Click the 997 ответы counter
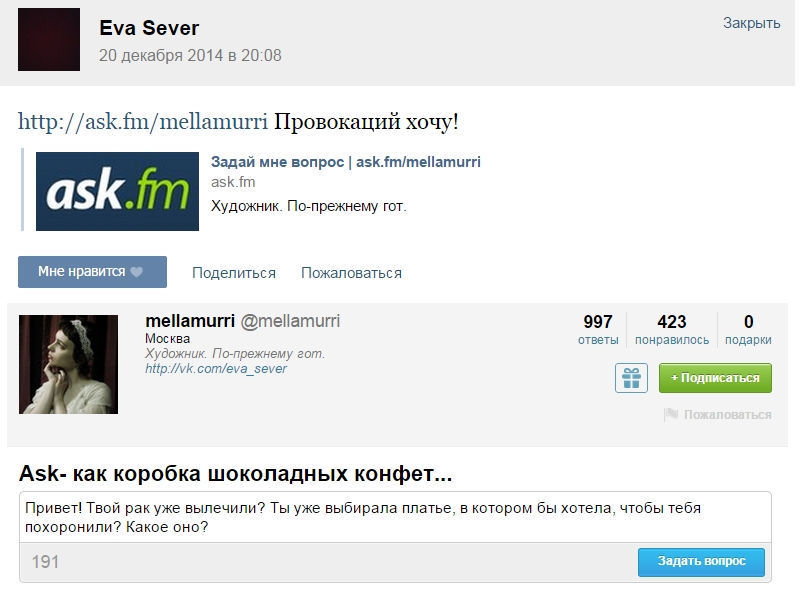 597,330
